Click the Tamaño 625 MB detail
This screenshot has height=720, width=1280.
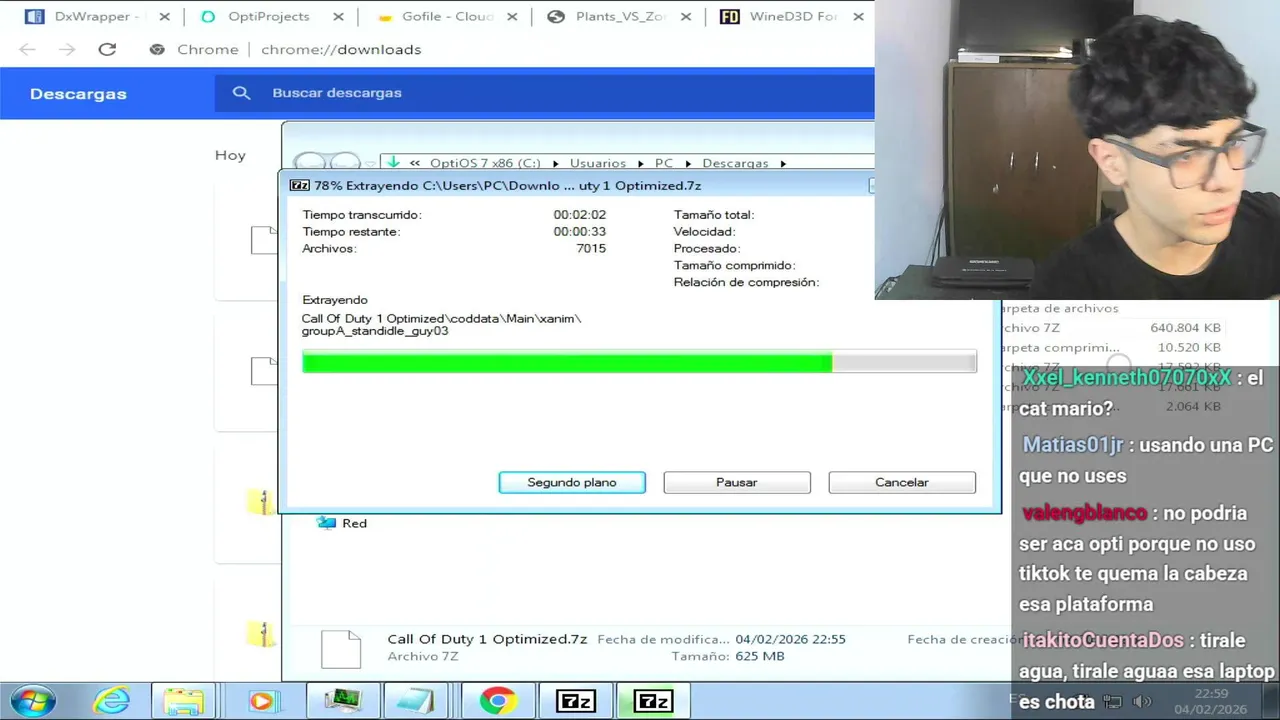pos(728,656)
